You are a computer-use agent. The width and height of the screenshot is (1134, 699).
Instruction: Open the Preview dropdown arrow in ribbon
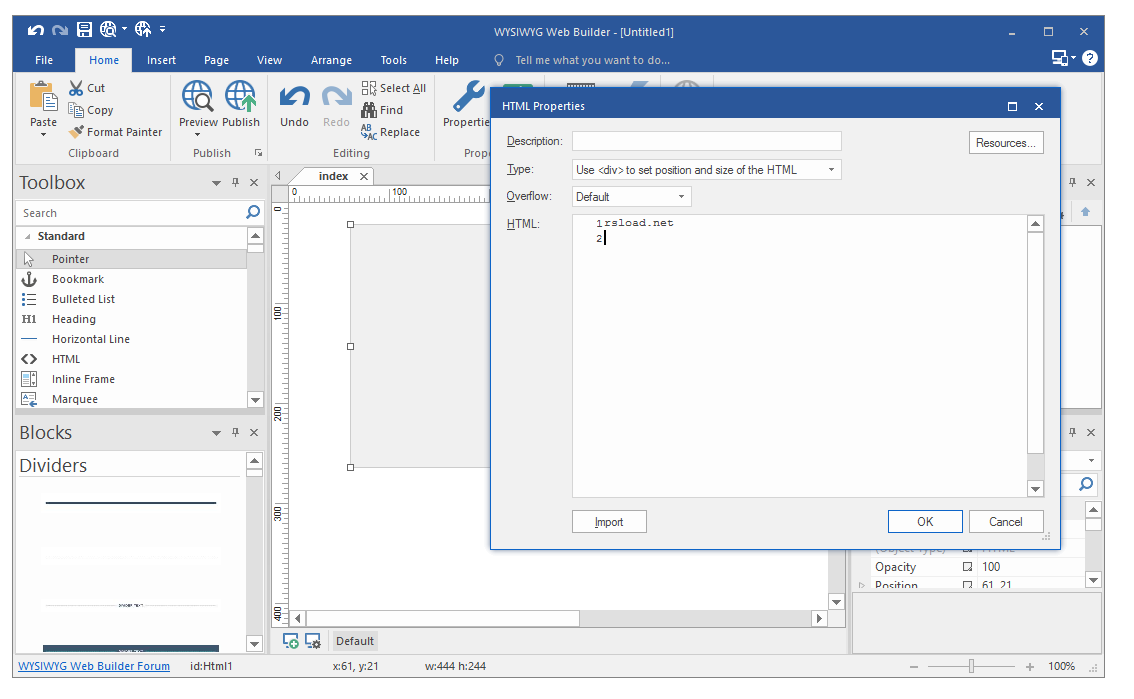[x=197, y=134]
